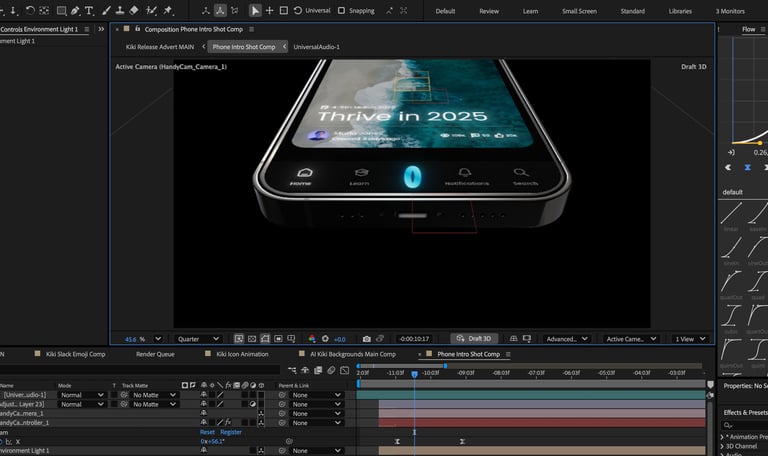
Task: Reset exposure with the aperture icon
Action: (x=325, y=338)
